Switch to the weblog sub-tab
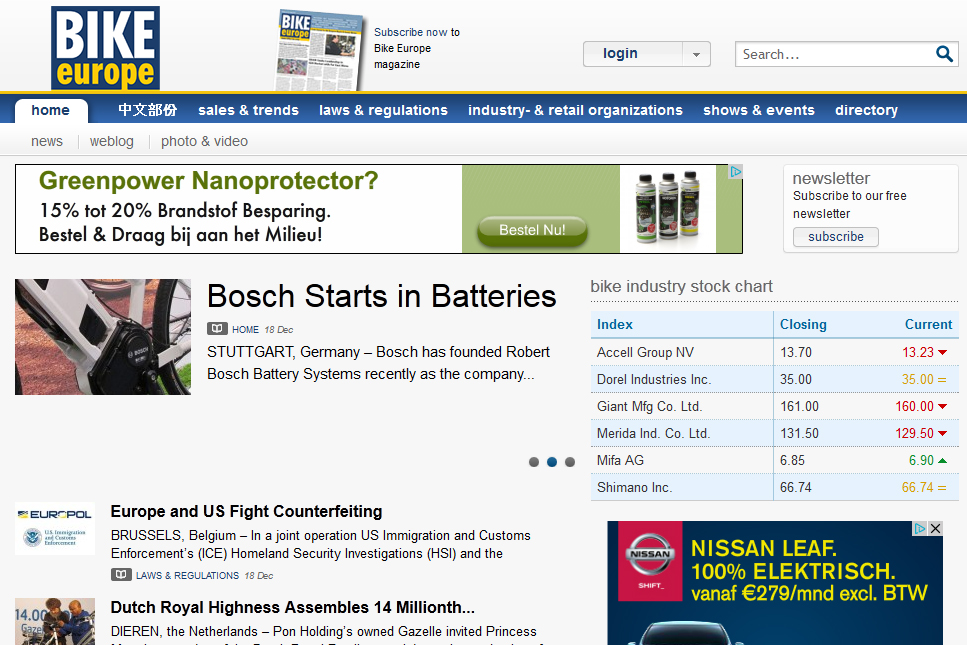This screenshot has height=645, width=967. pos(111,141)
